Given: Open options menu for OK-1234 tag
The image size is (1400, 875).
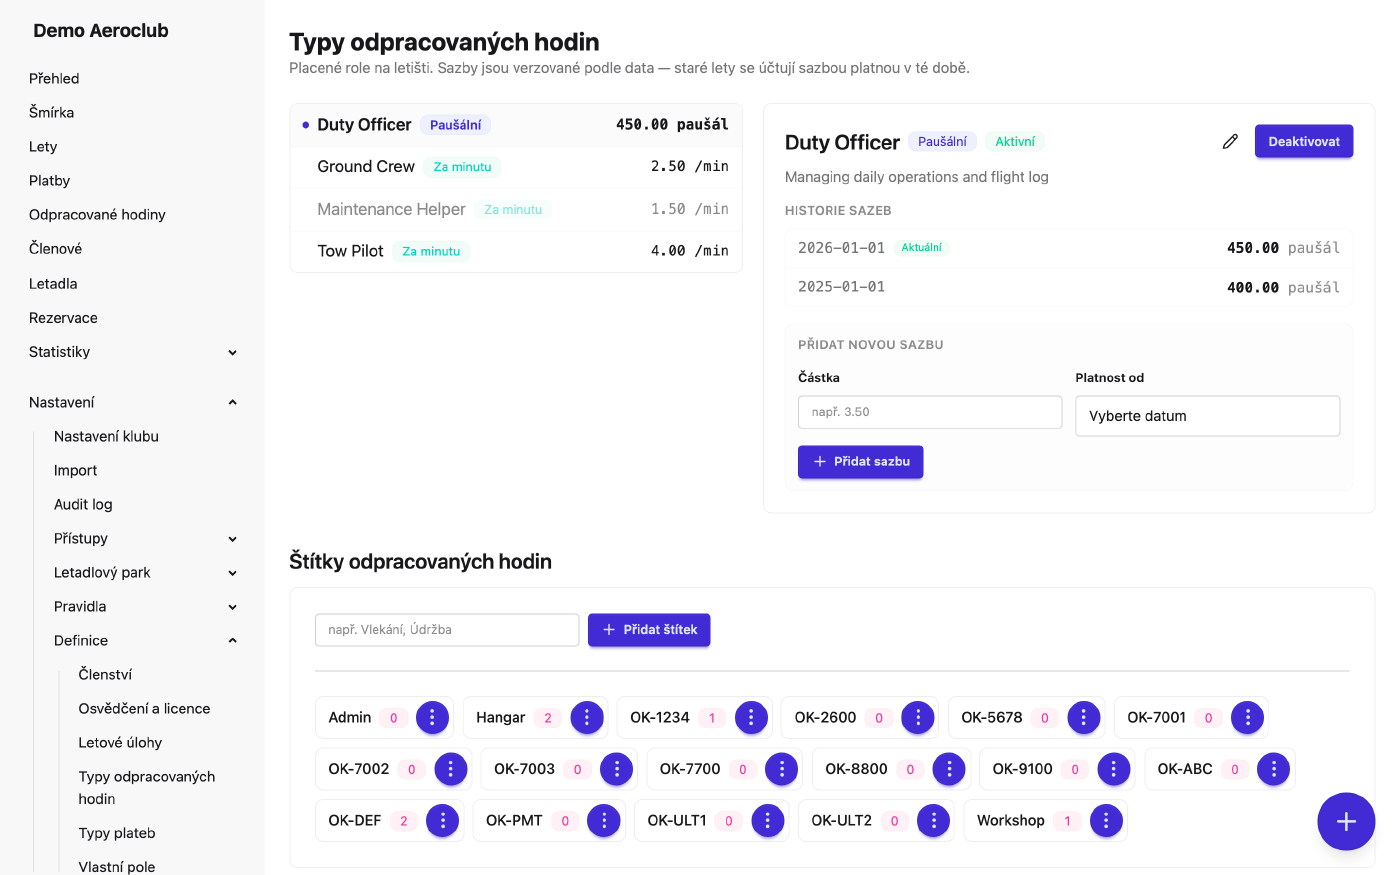Looking at the screenshot, I should pos(751,717).
